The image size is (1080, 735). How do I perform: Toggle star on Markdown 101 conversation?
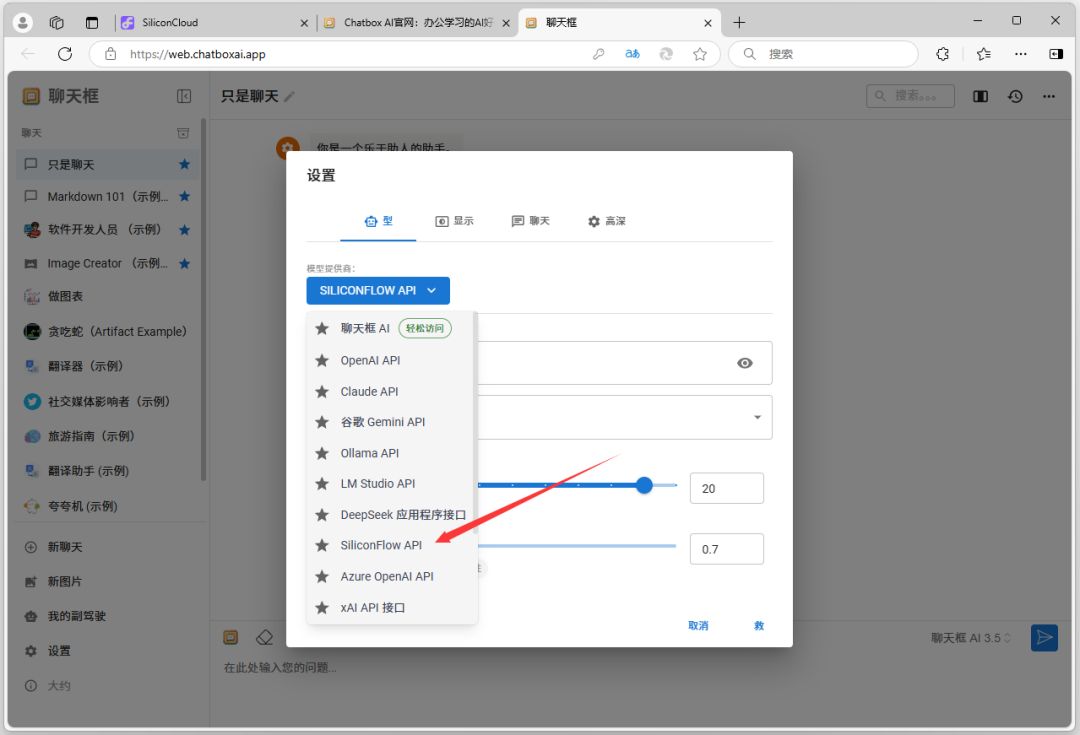pyautogui.click(x=185, y=196)
